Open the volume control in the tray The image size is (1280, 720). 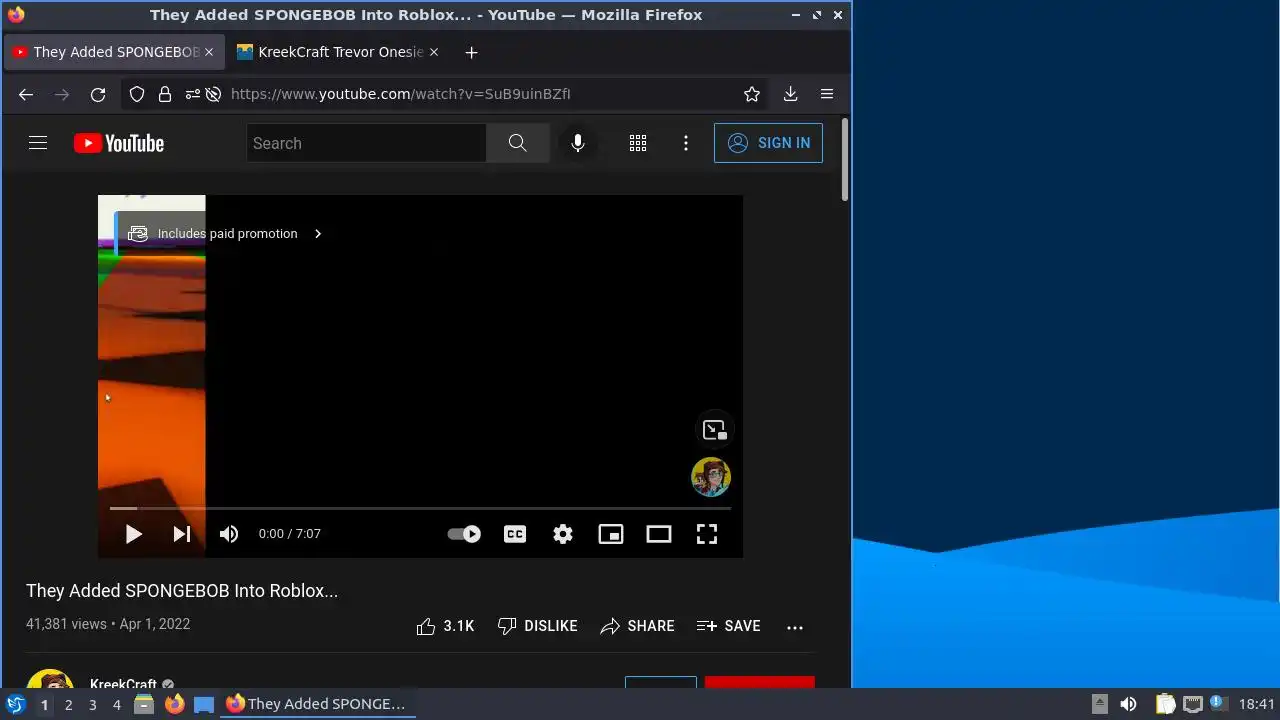1129,704
